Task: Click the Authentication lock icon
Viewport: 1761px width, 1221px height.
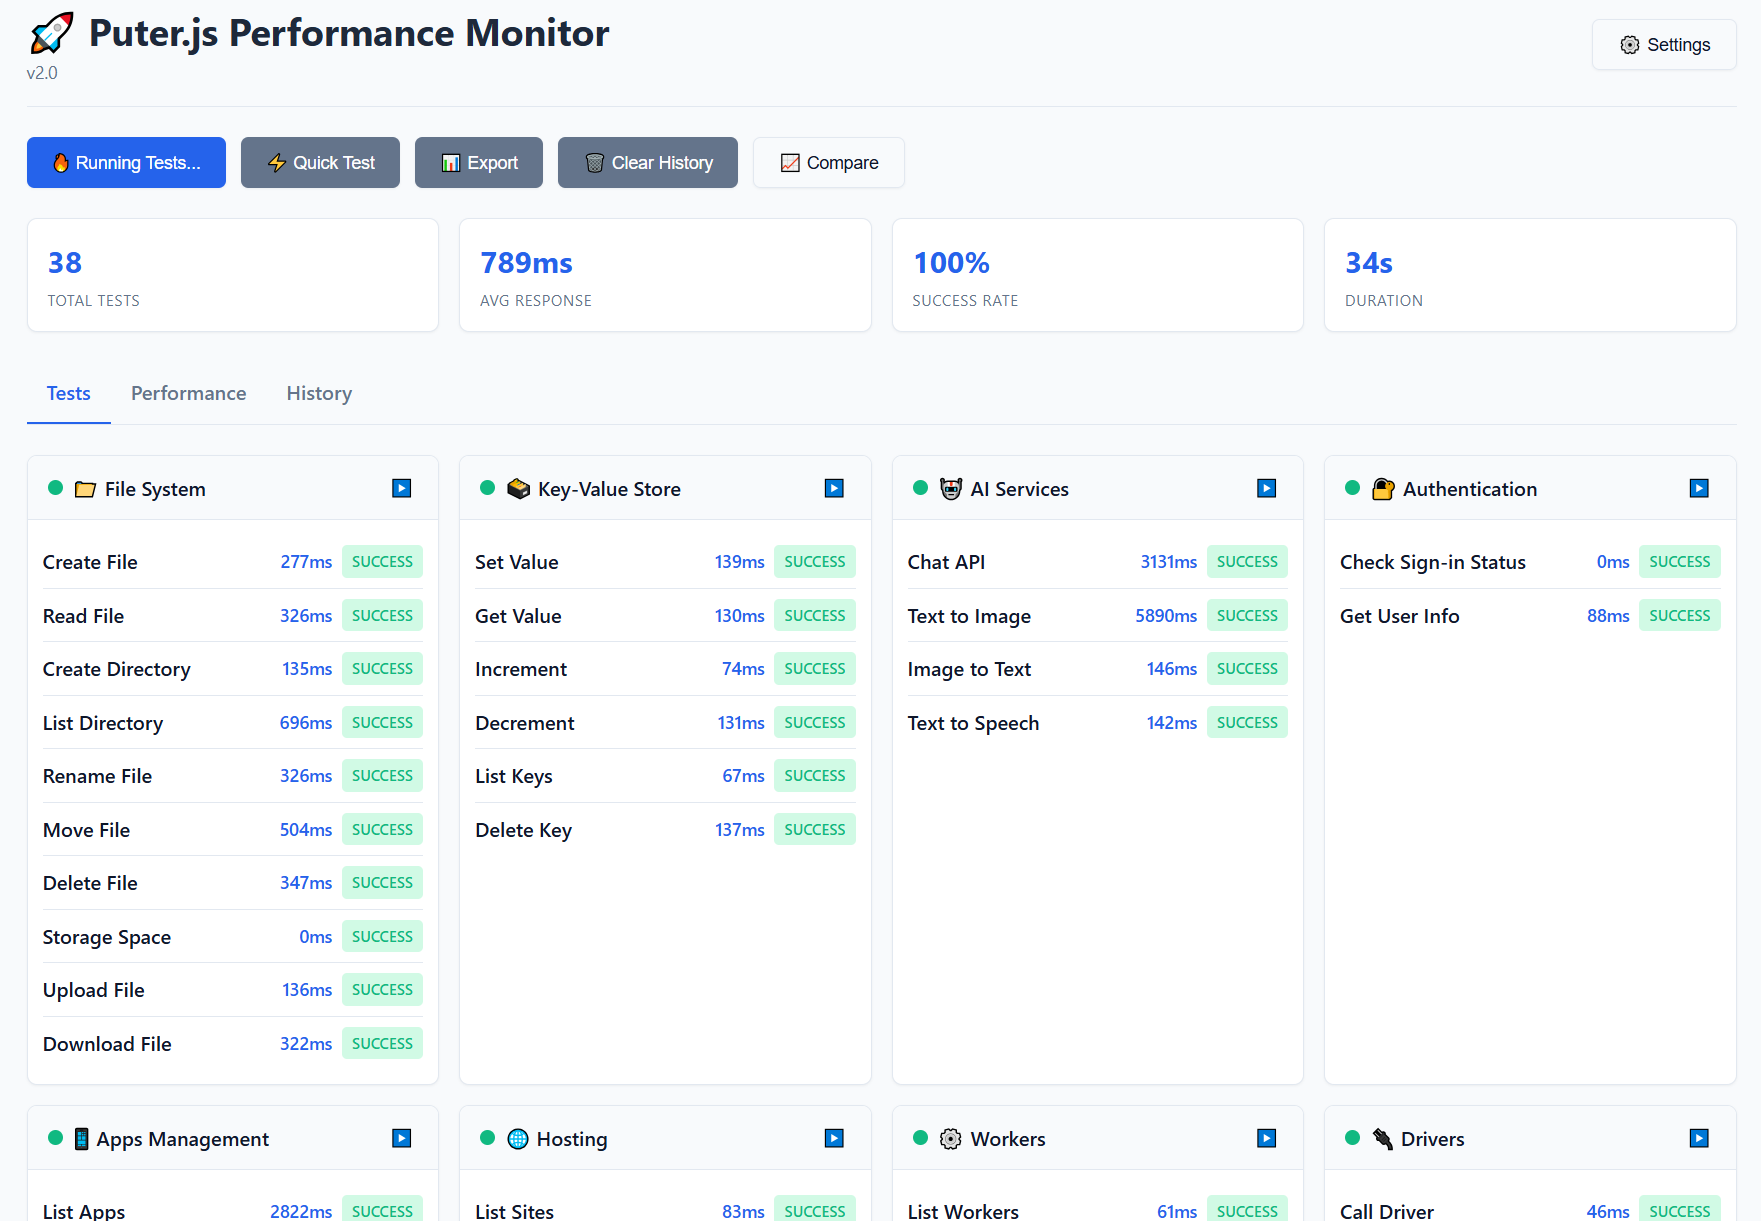Action: click(1383, 489)
